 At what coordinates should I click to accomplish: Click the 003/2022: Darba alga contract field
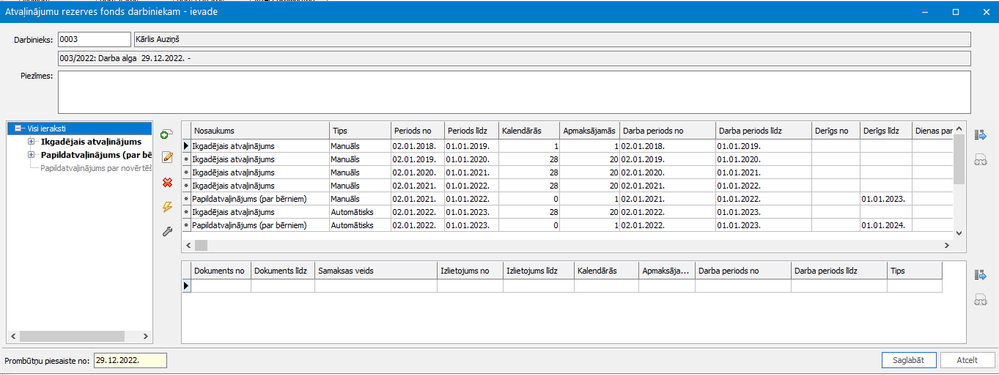tap(514, 59)
